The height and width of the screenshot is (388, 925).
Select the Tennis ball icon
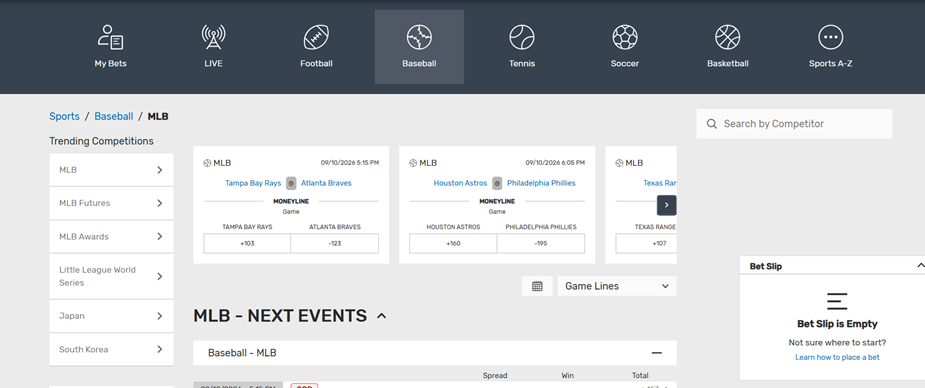tap(522, 38)
